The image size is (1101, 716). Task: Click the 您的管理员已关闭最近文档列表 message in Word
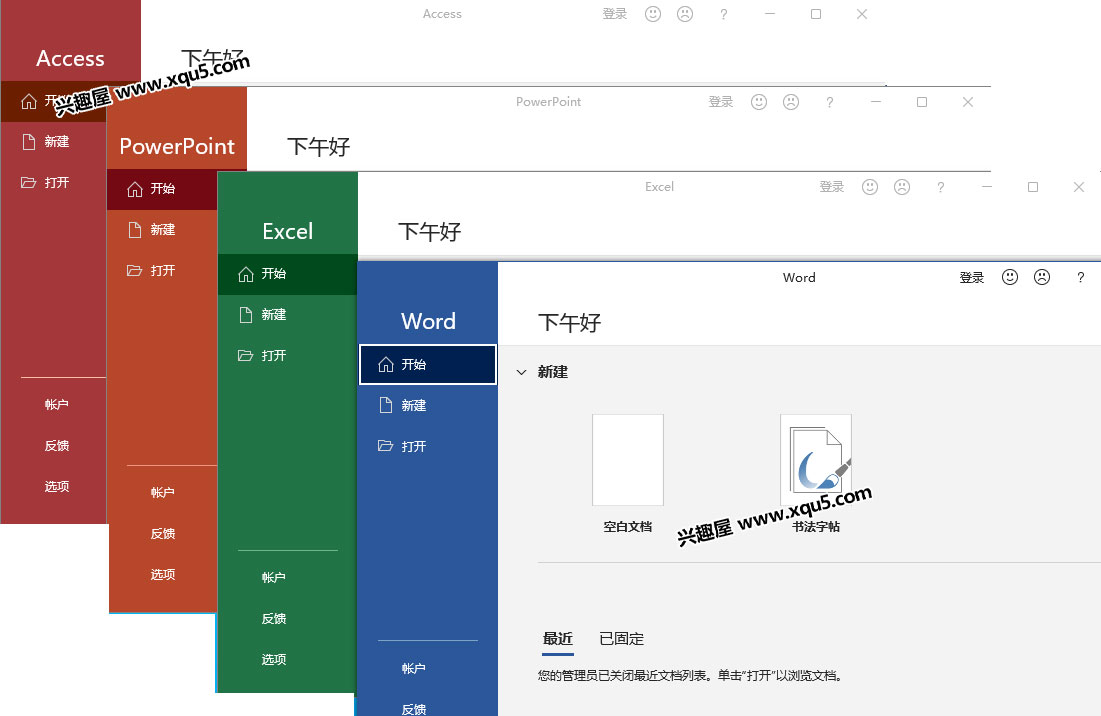point(690,676)
